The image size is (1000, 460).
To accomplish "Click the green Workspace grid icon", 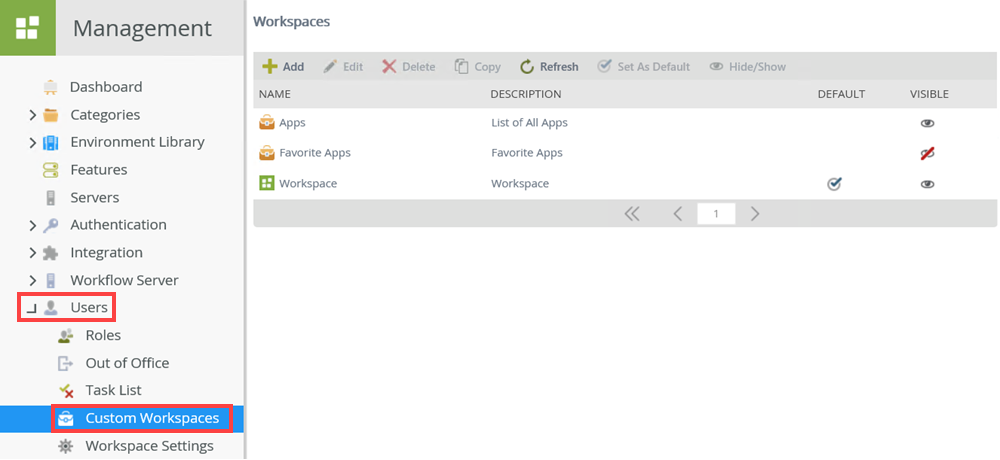I will [x=267, y=184].
